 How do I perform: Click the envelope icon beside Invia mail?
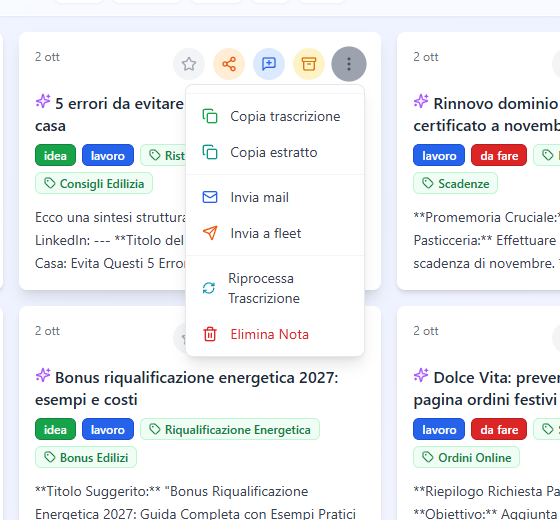210,197
